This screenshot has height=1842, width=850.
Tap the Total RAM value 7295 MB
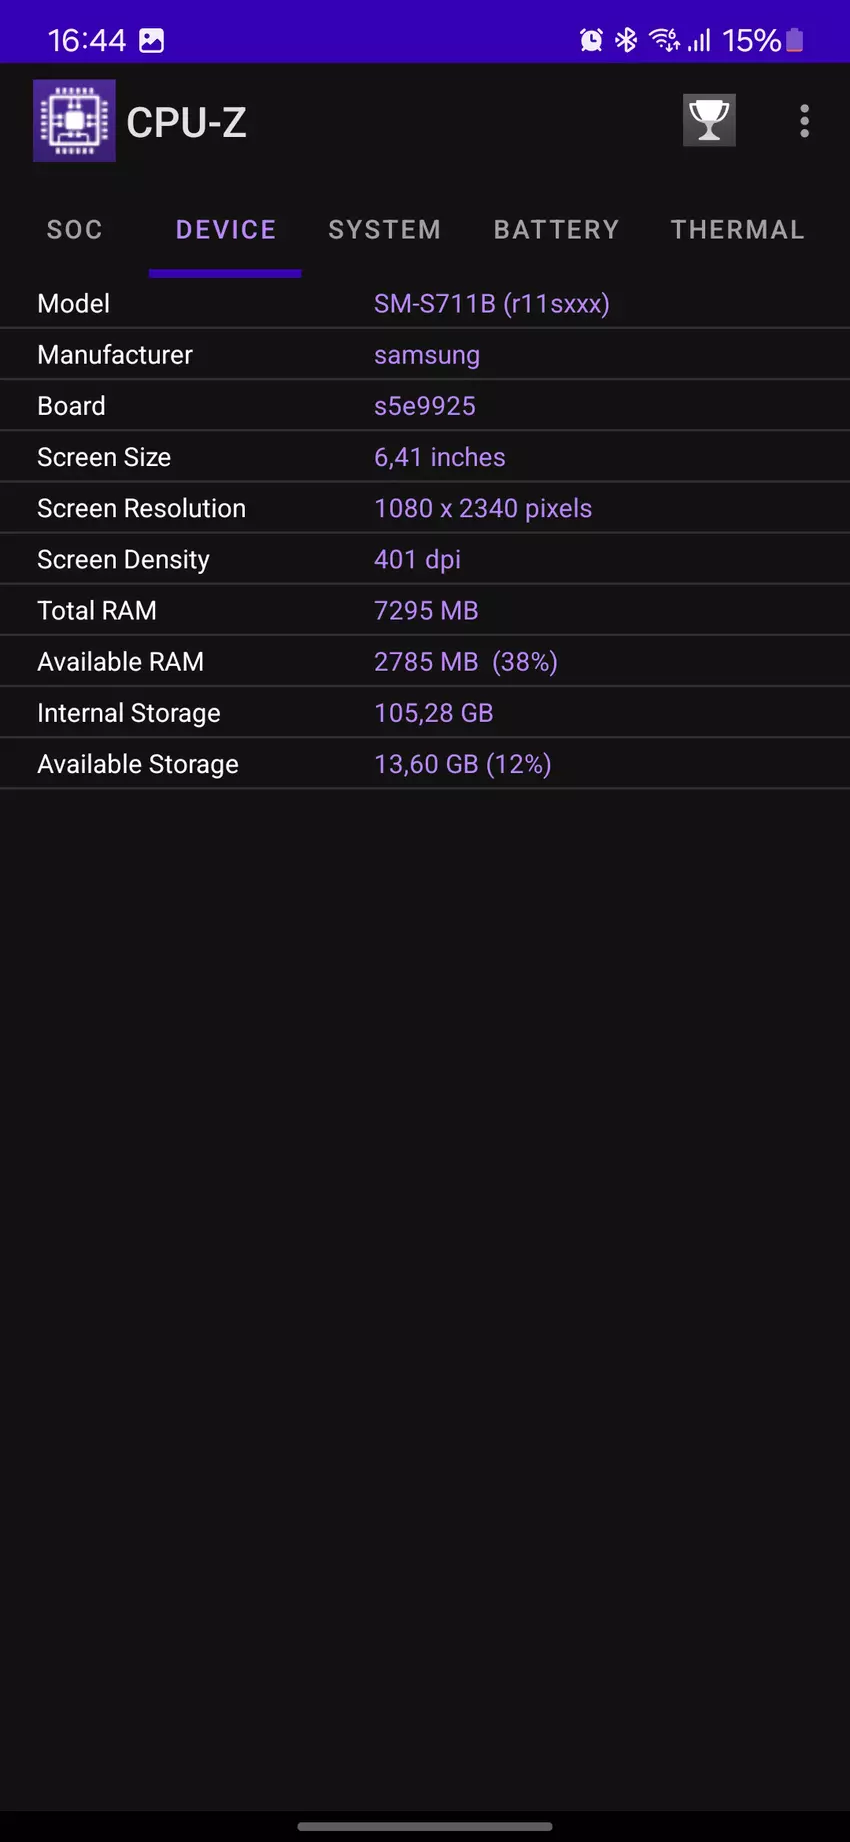pos(426,611)
